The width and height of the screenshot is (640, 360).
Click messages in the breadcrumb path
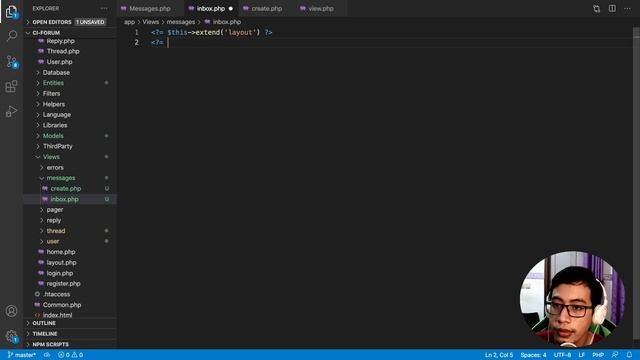coord(180,22)
